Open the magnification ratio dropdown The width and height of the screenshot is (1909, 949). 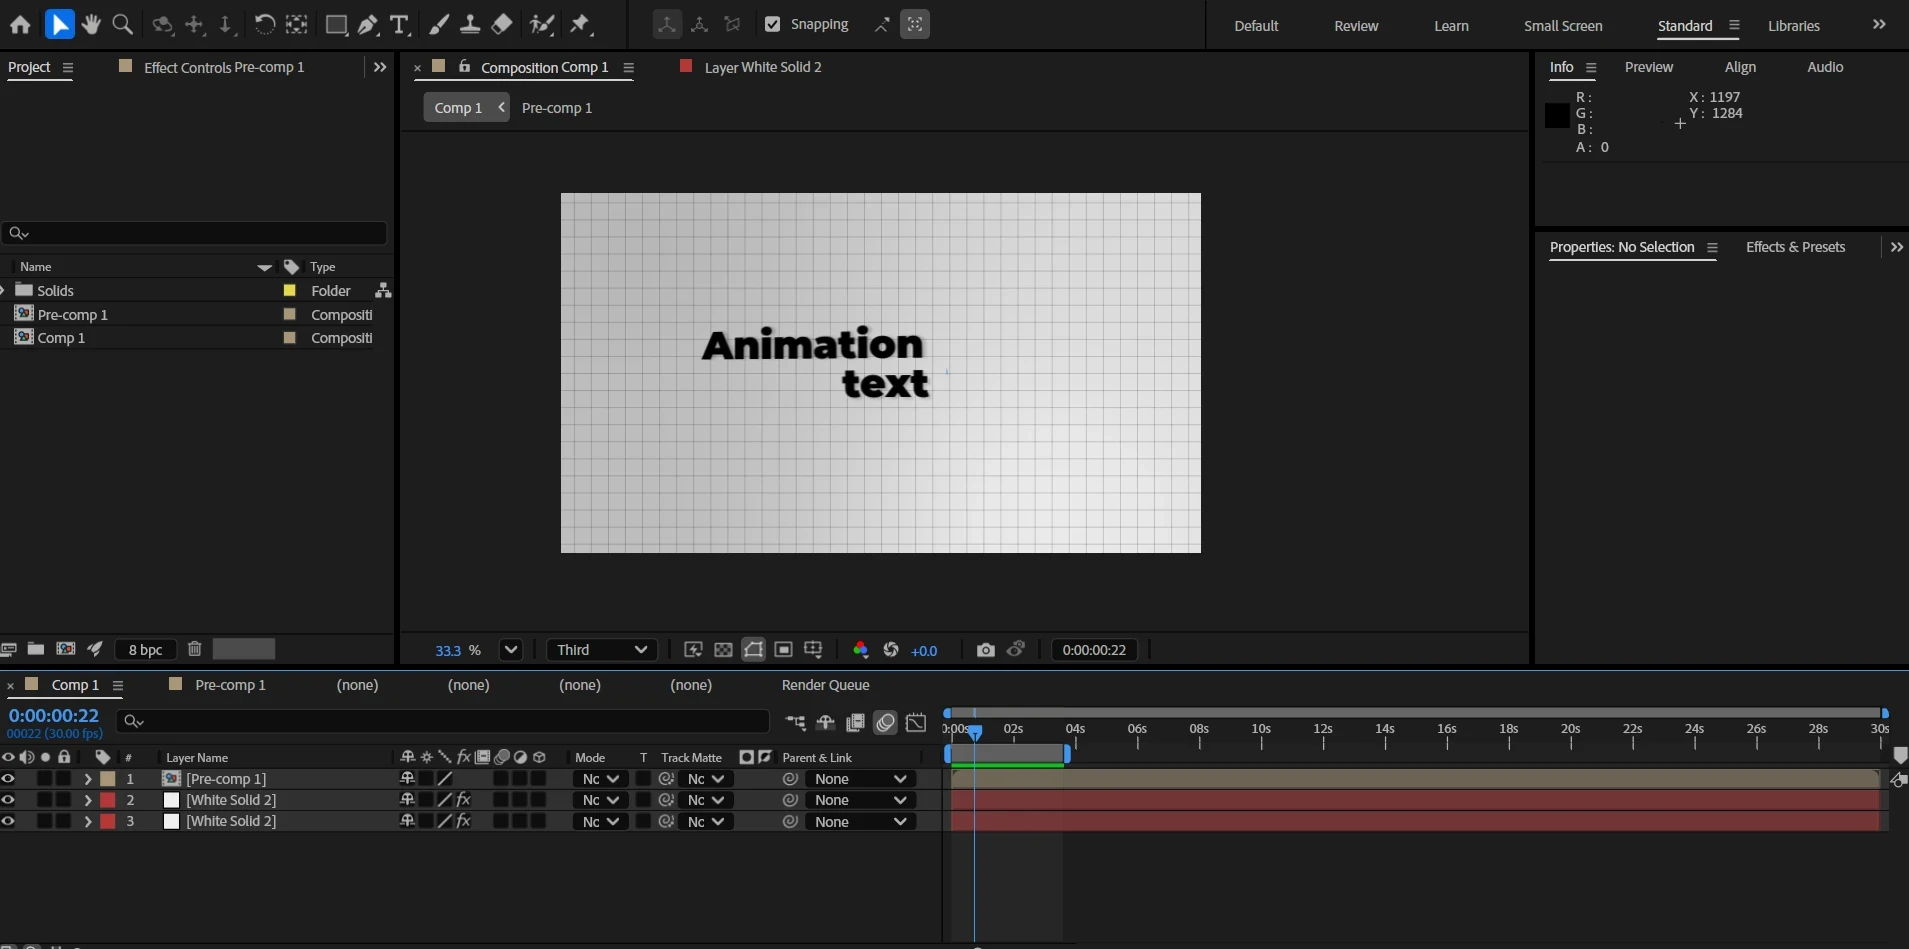coord(511,650)
